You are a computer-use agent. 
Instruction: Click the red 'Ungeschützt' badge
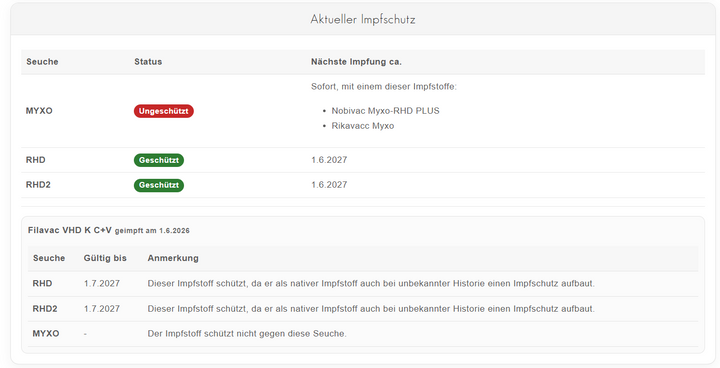click(163, 111)
